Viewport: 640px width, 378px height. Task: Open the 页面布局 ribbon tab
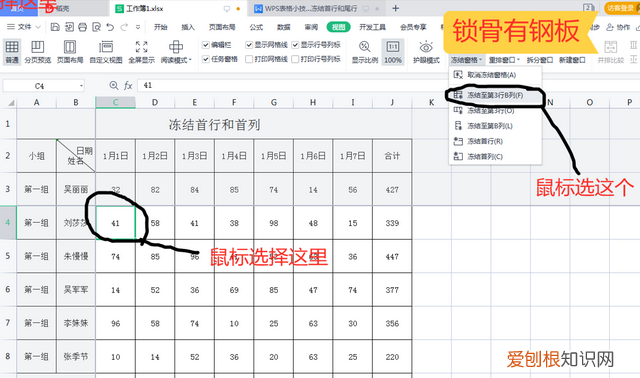[222, 27]
